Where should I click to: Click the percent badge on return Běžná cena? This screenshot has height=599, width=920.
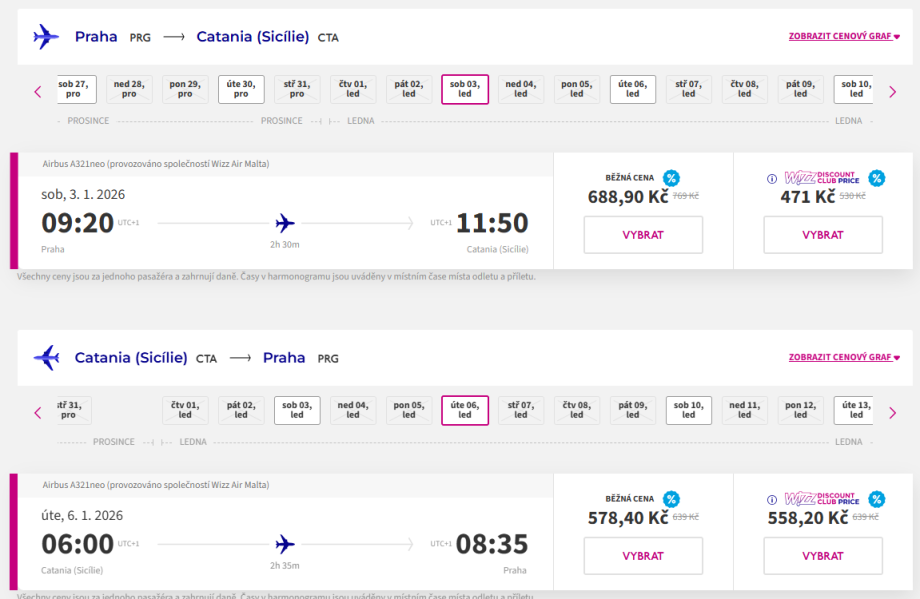click(671, 499)
